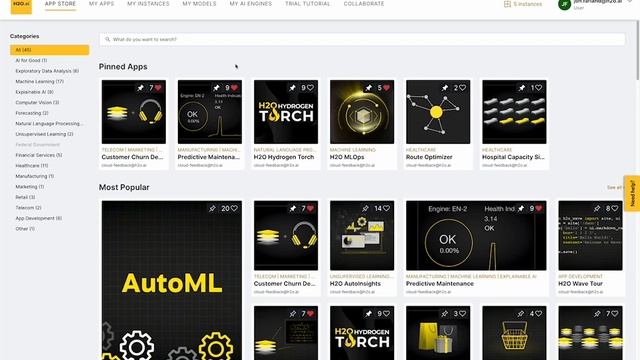Pin icon on Customer Churn card in Pinned Apps
The width and height of the screenshot is (640, 360).
(x=140, y=88)
